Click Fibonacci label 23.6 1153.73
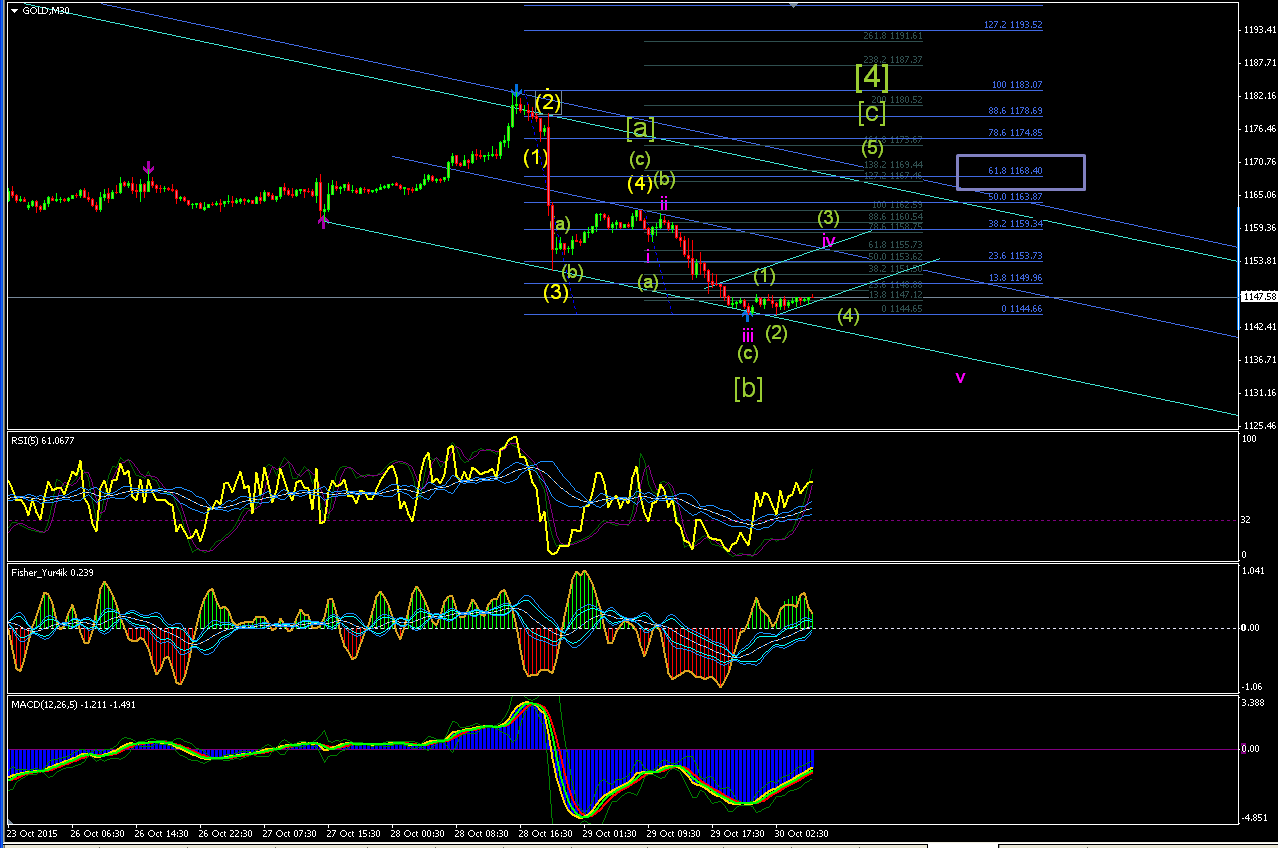The width and height of the screenshot is (1278, 848). click(x=1015, y=256)
